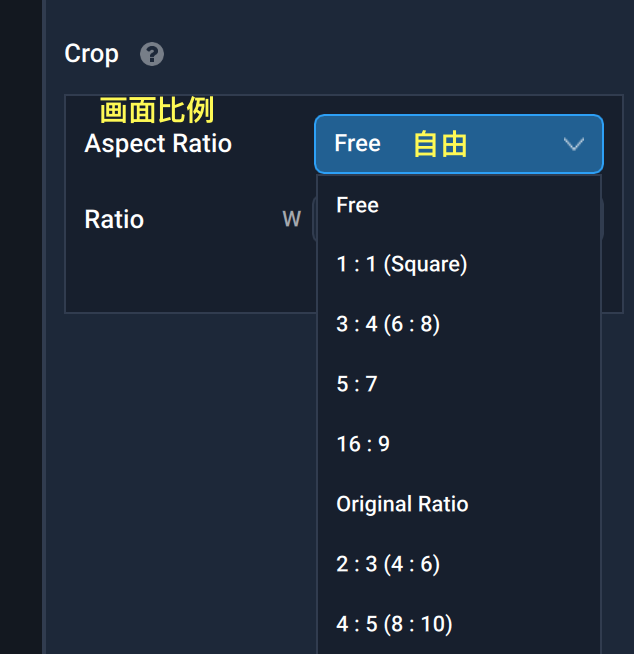Collapse the Aspect Ratio dropdown chevron arrow

574,144
